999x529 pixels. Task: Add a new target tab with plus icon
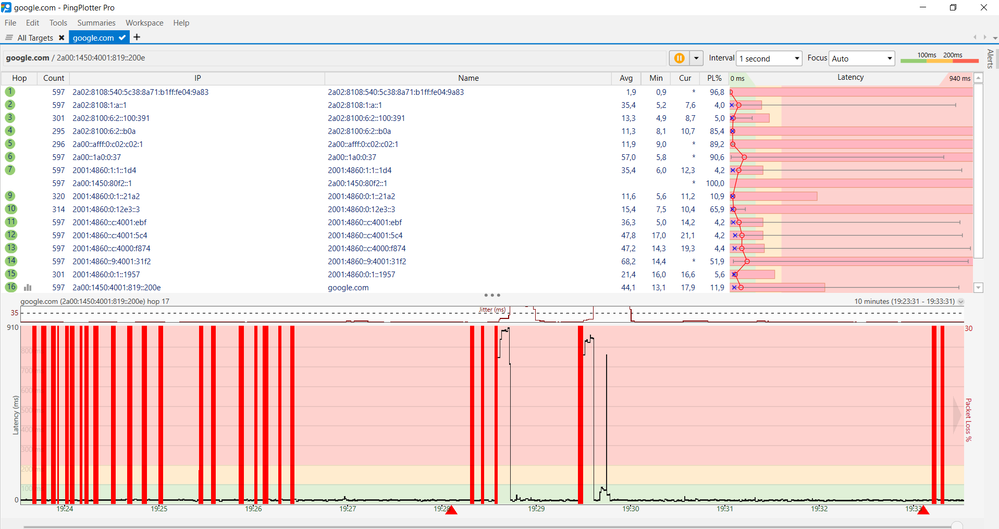coord(137,38)
